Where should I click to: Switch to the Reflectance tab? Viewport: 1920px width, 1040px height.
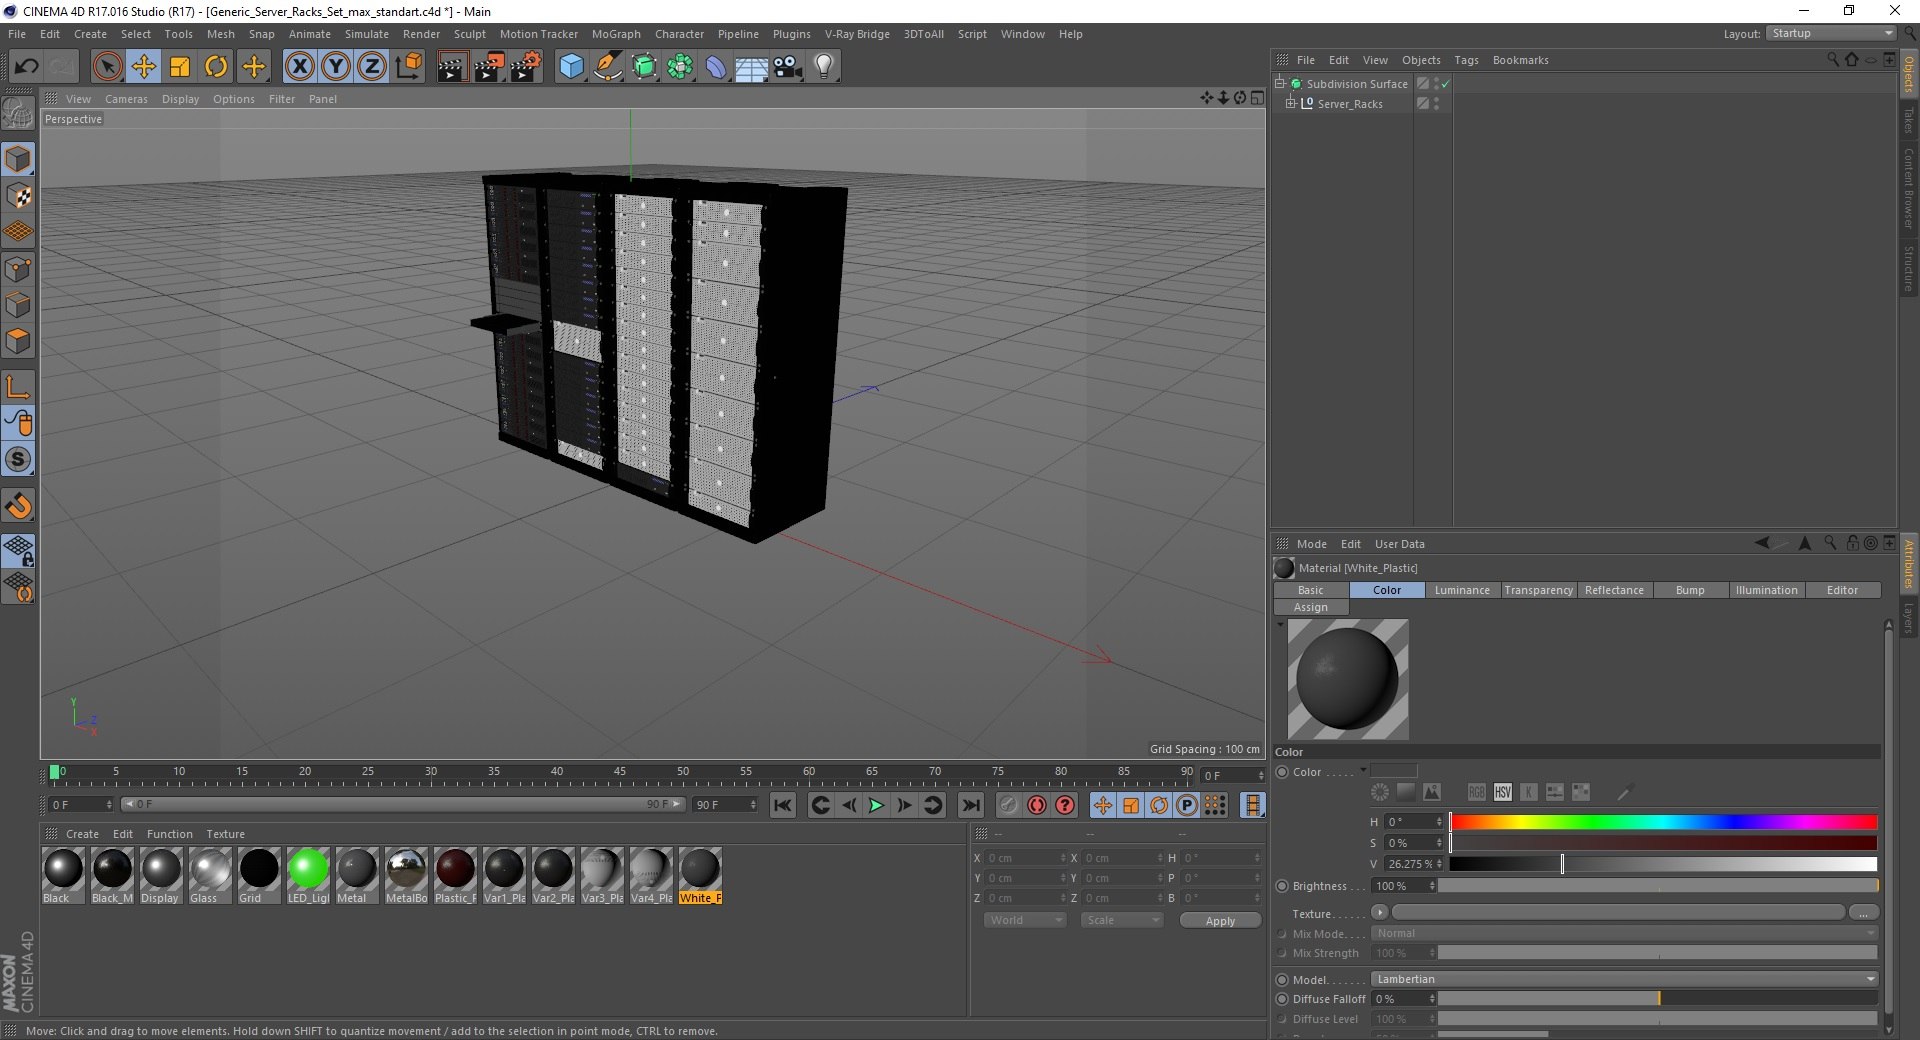point(1614,590)
